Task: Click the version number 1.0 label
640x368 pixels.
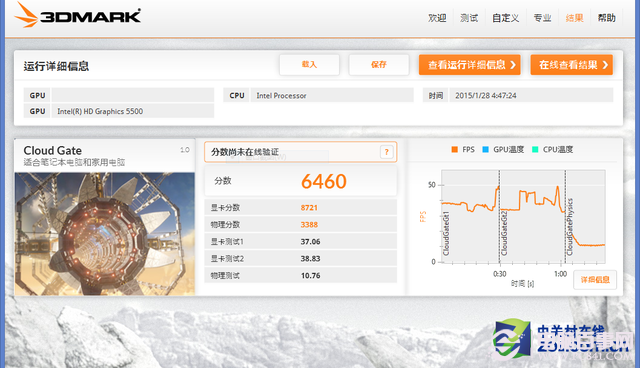Action: pos(185,150)
